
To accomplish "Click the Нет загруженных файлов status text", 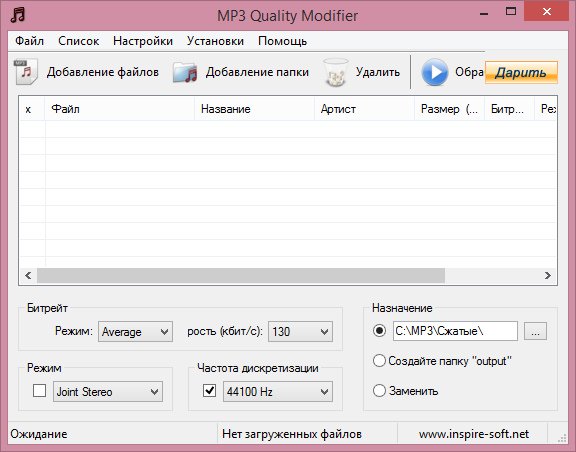I will 292,434.
